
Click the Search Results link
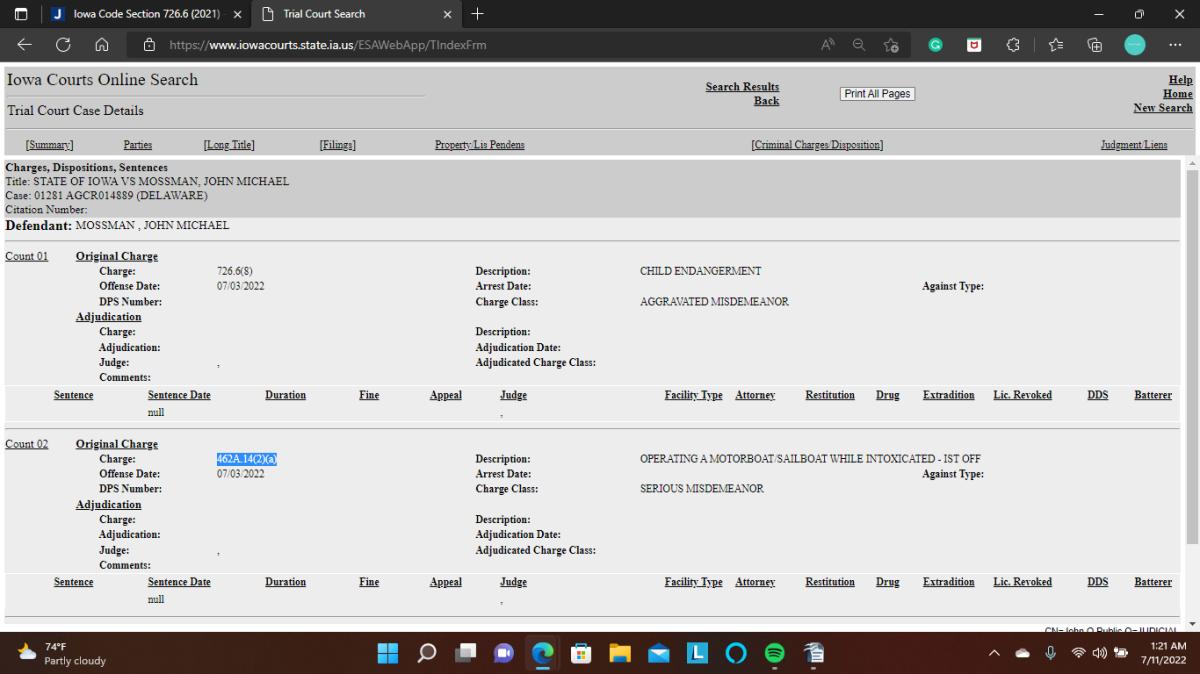742,87
